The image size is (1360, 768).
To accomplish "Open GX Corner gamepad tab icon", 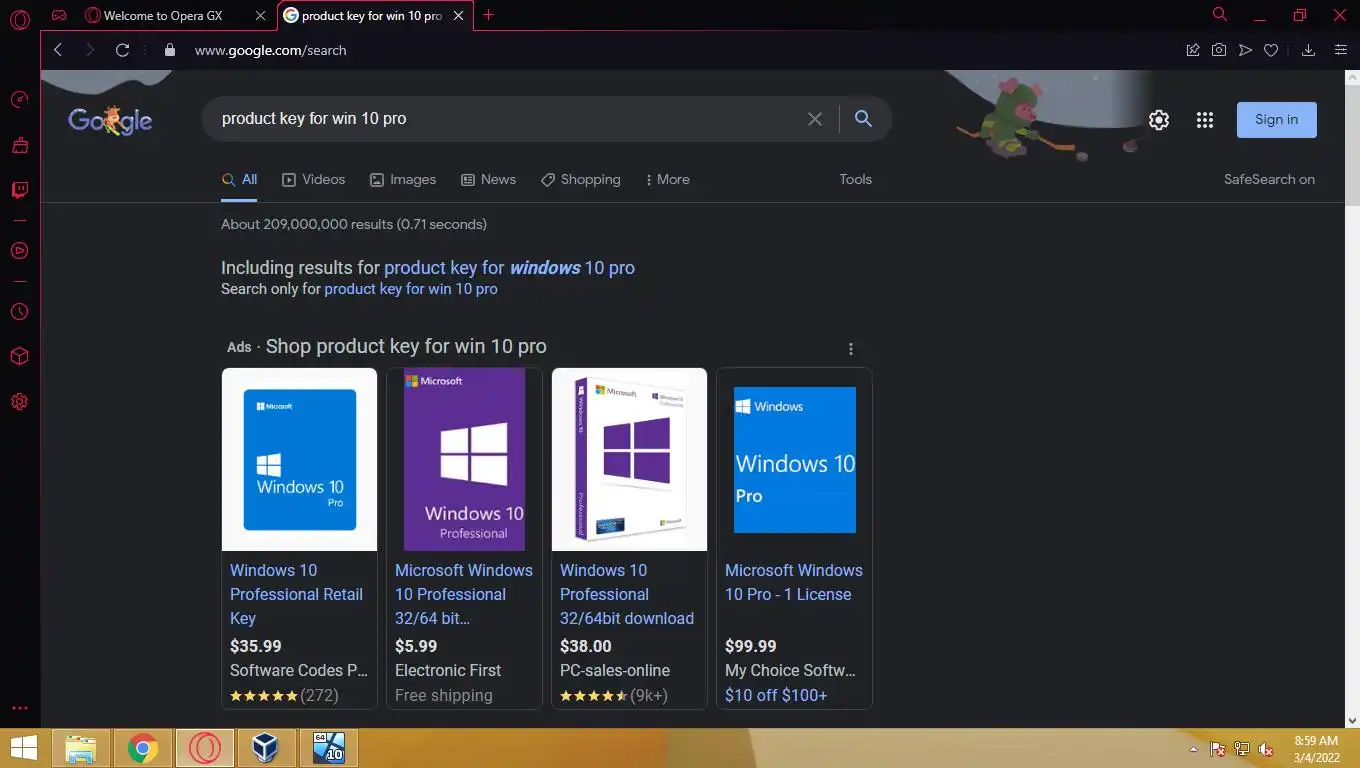I will tap(60, 16).
